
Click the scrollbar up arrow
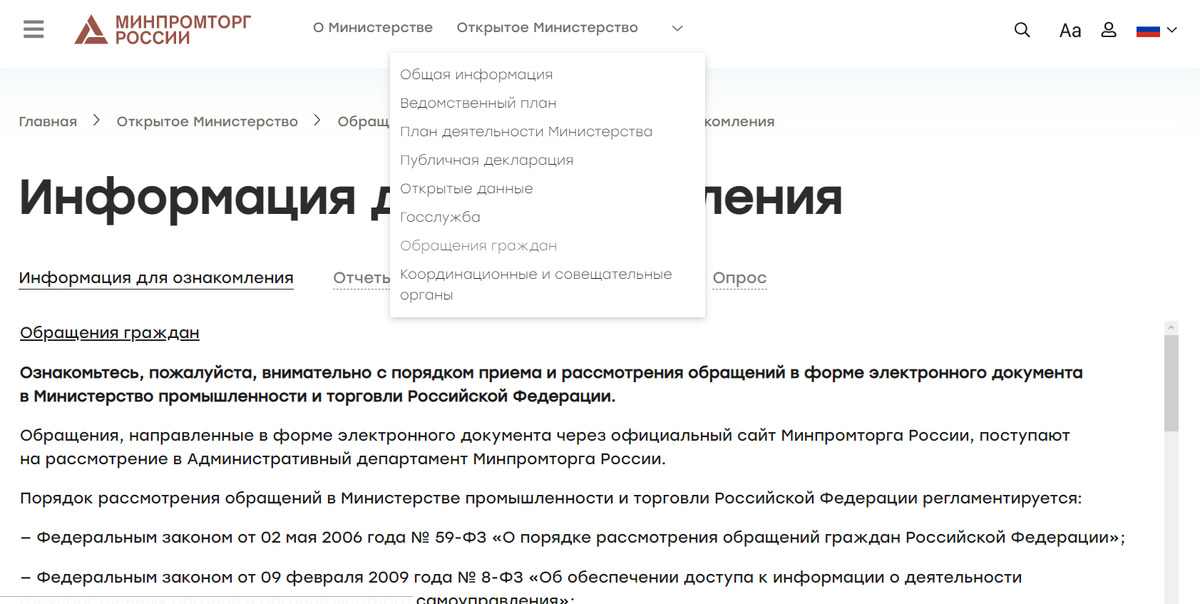pos(1170,326)
